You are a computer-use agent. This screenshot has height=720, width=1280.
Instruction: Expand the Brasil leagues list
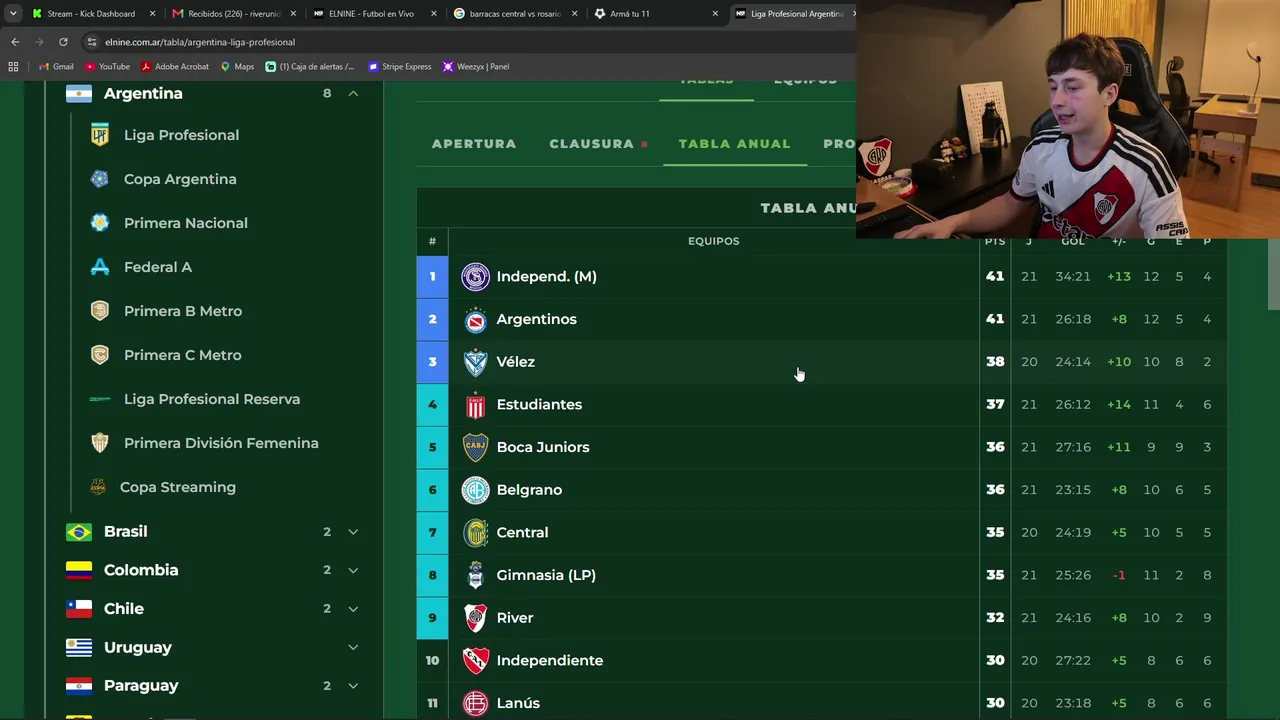tap(353, 532)
